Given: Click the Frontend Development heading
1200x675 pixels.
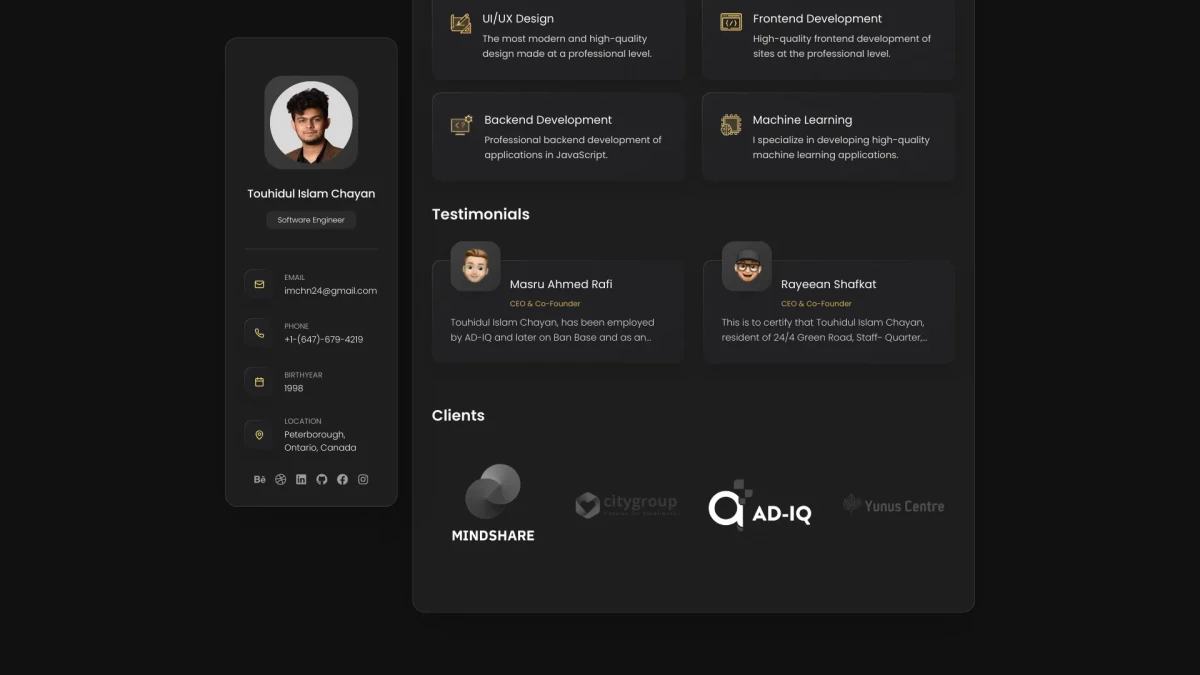Looking at the screenshot, I should pos(817,19).
